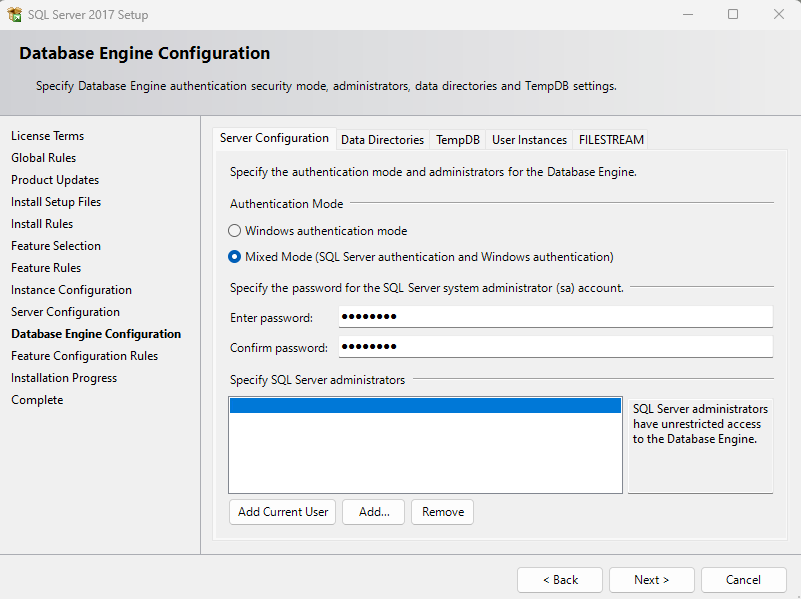Image resolution: width=801 pixels, height=599 pixels.
Task: Proceed with the Next > button
Action: (652, 580)
